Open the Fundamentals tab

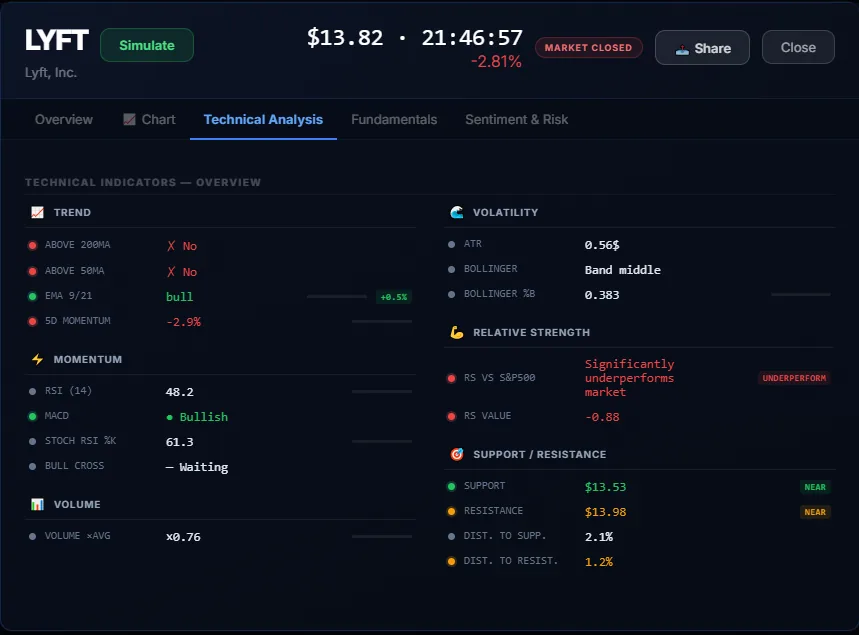(394, 119)
